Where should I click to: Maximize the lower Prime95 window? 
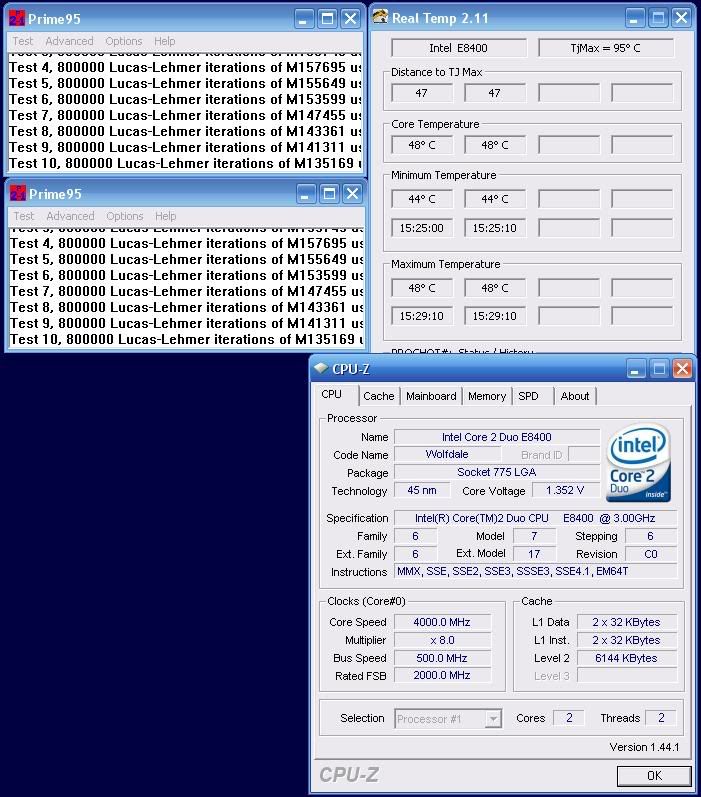pos(329,194)
